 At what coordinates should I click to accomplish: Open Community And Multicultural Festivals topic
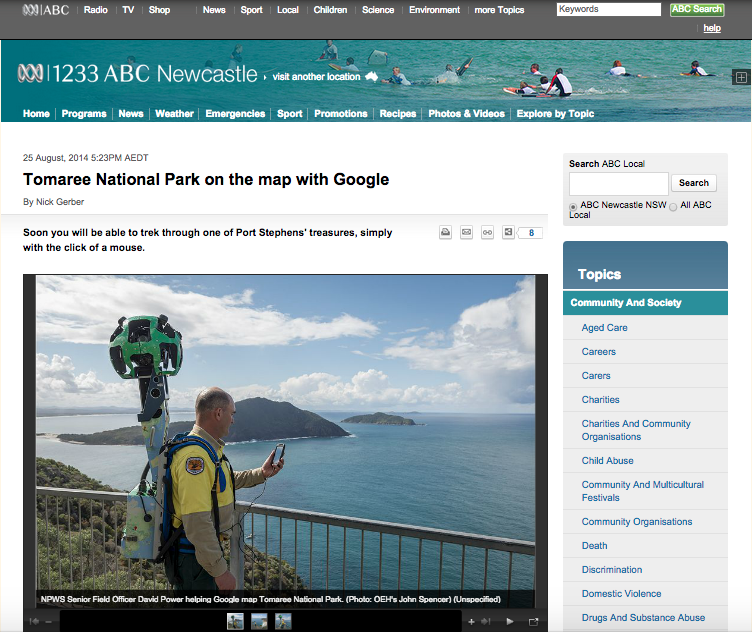click(x=643, y=491)
